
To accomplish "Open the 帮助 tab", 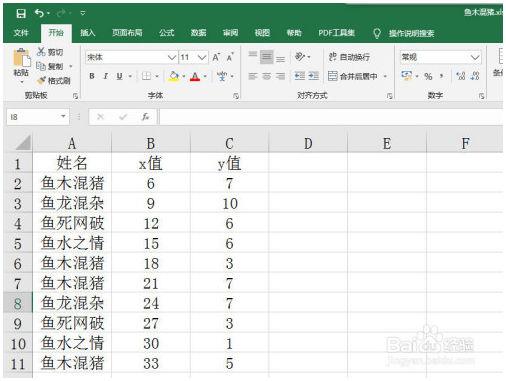I will 294,33.
